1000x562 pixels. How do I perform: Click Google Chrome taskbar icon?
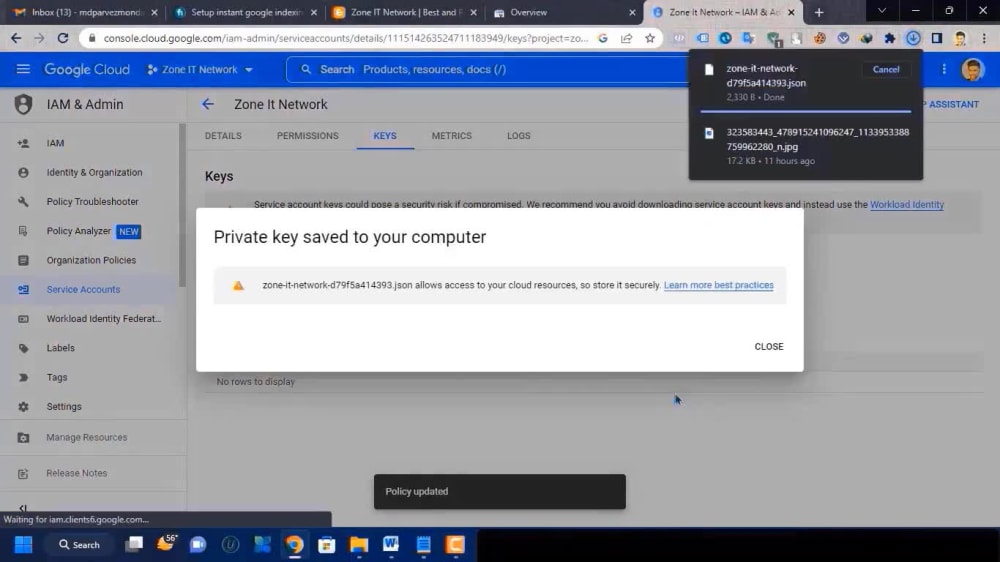294,545
